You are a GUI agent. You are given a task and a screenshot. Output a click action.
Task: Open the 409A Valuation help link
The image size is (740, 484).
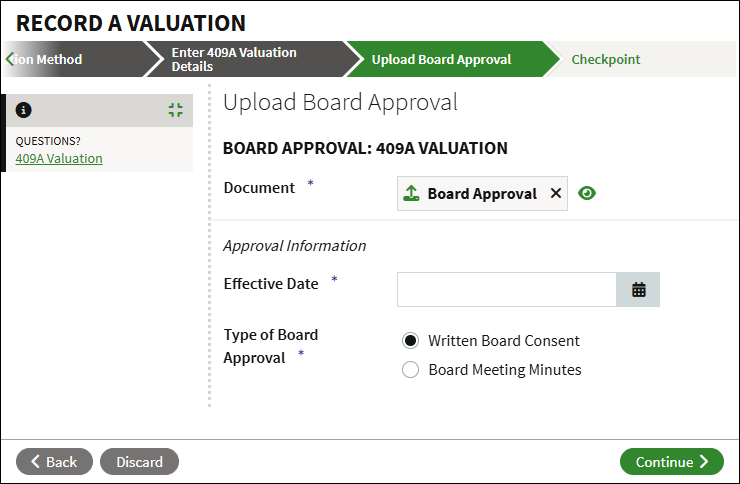pyautogui.click(x=59, y=159)
